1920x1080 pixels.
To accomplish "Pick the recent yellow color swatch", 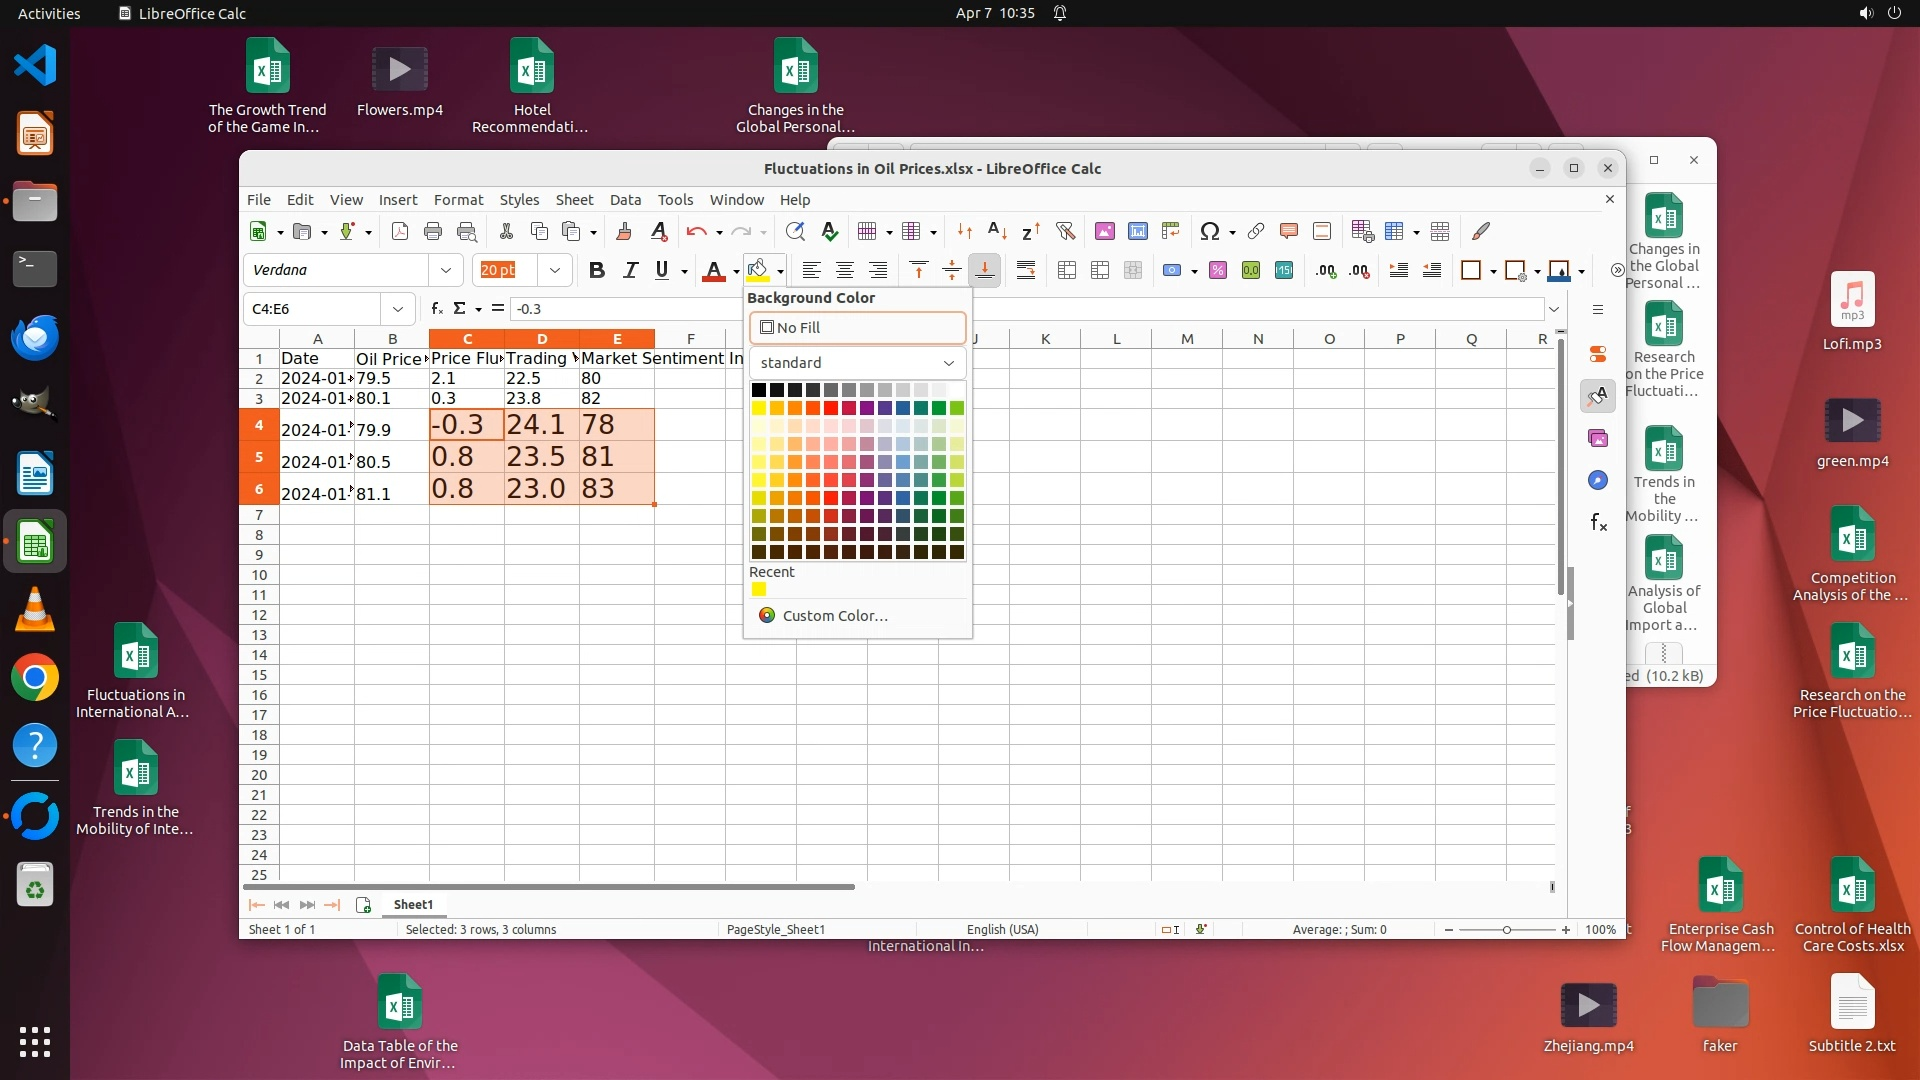I will (759, 590).
